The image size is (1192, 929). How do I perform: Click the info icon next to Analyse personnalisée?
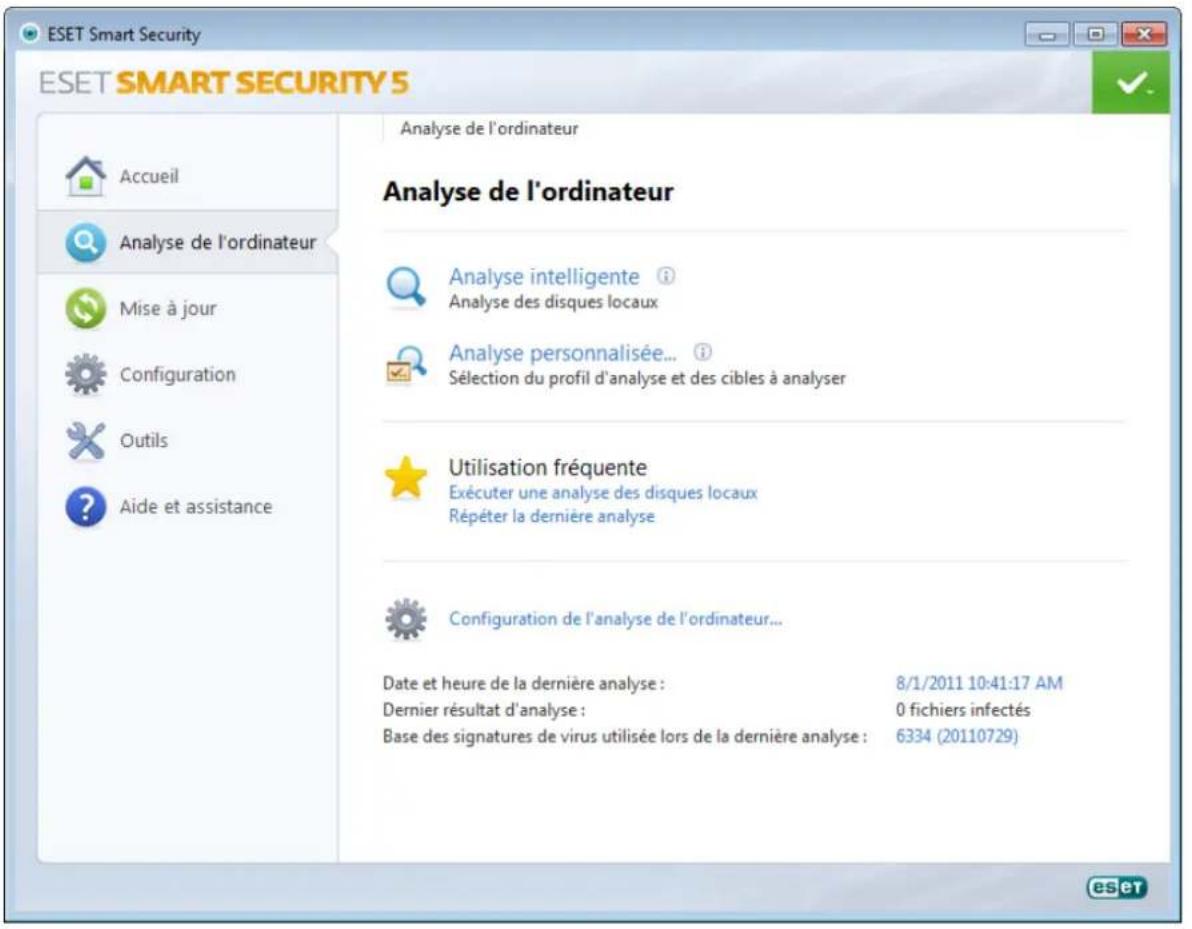click(x=702, y=352)
